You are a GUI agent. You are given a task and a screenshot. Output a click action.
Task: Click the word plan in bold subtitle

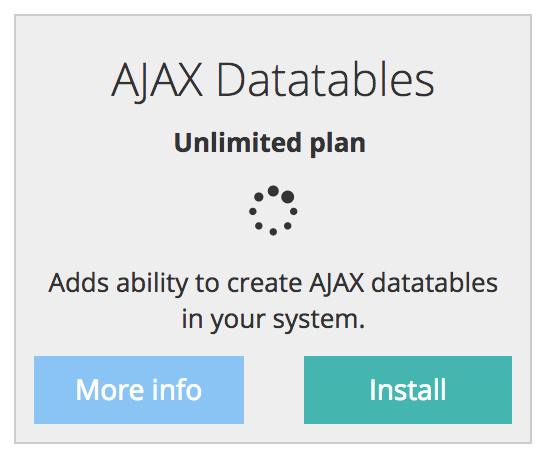click(x=338, y=144)
